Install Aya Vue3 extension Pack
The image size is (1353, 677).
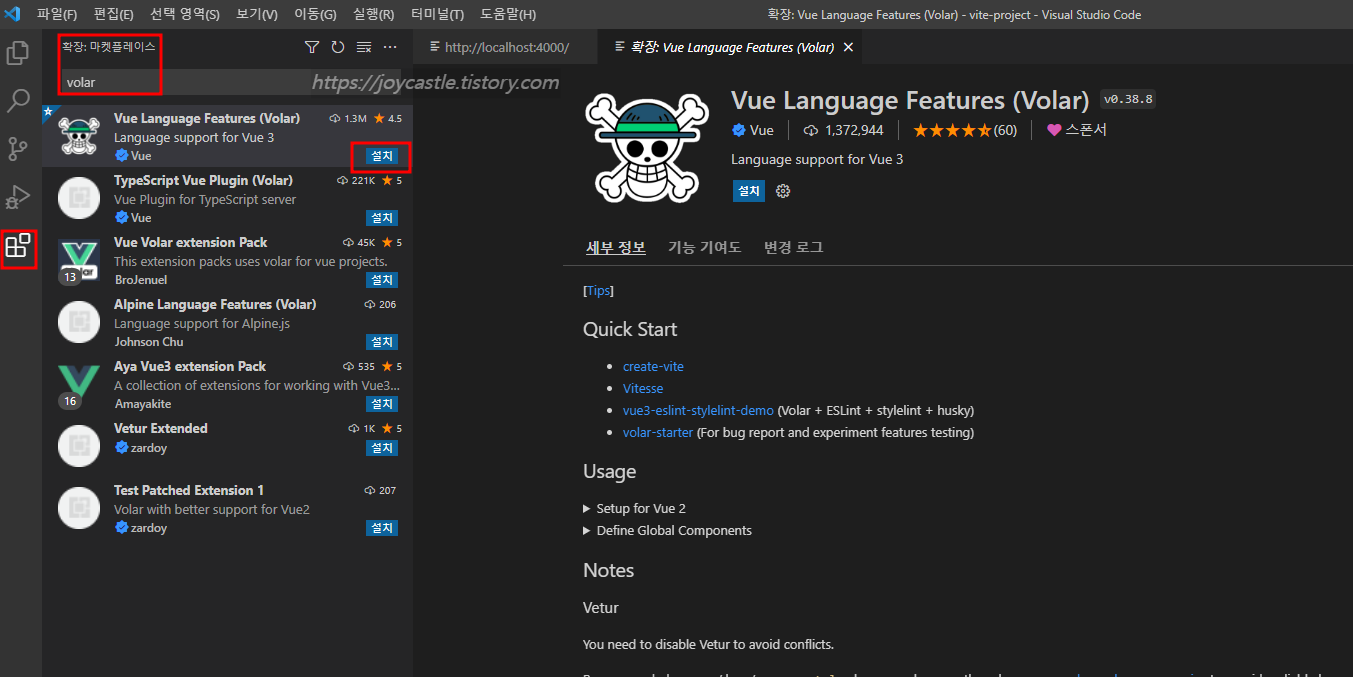click(382, 404)
